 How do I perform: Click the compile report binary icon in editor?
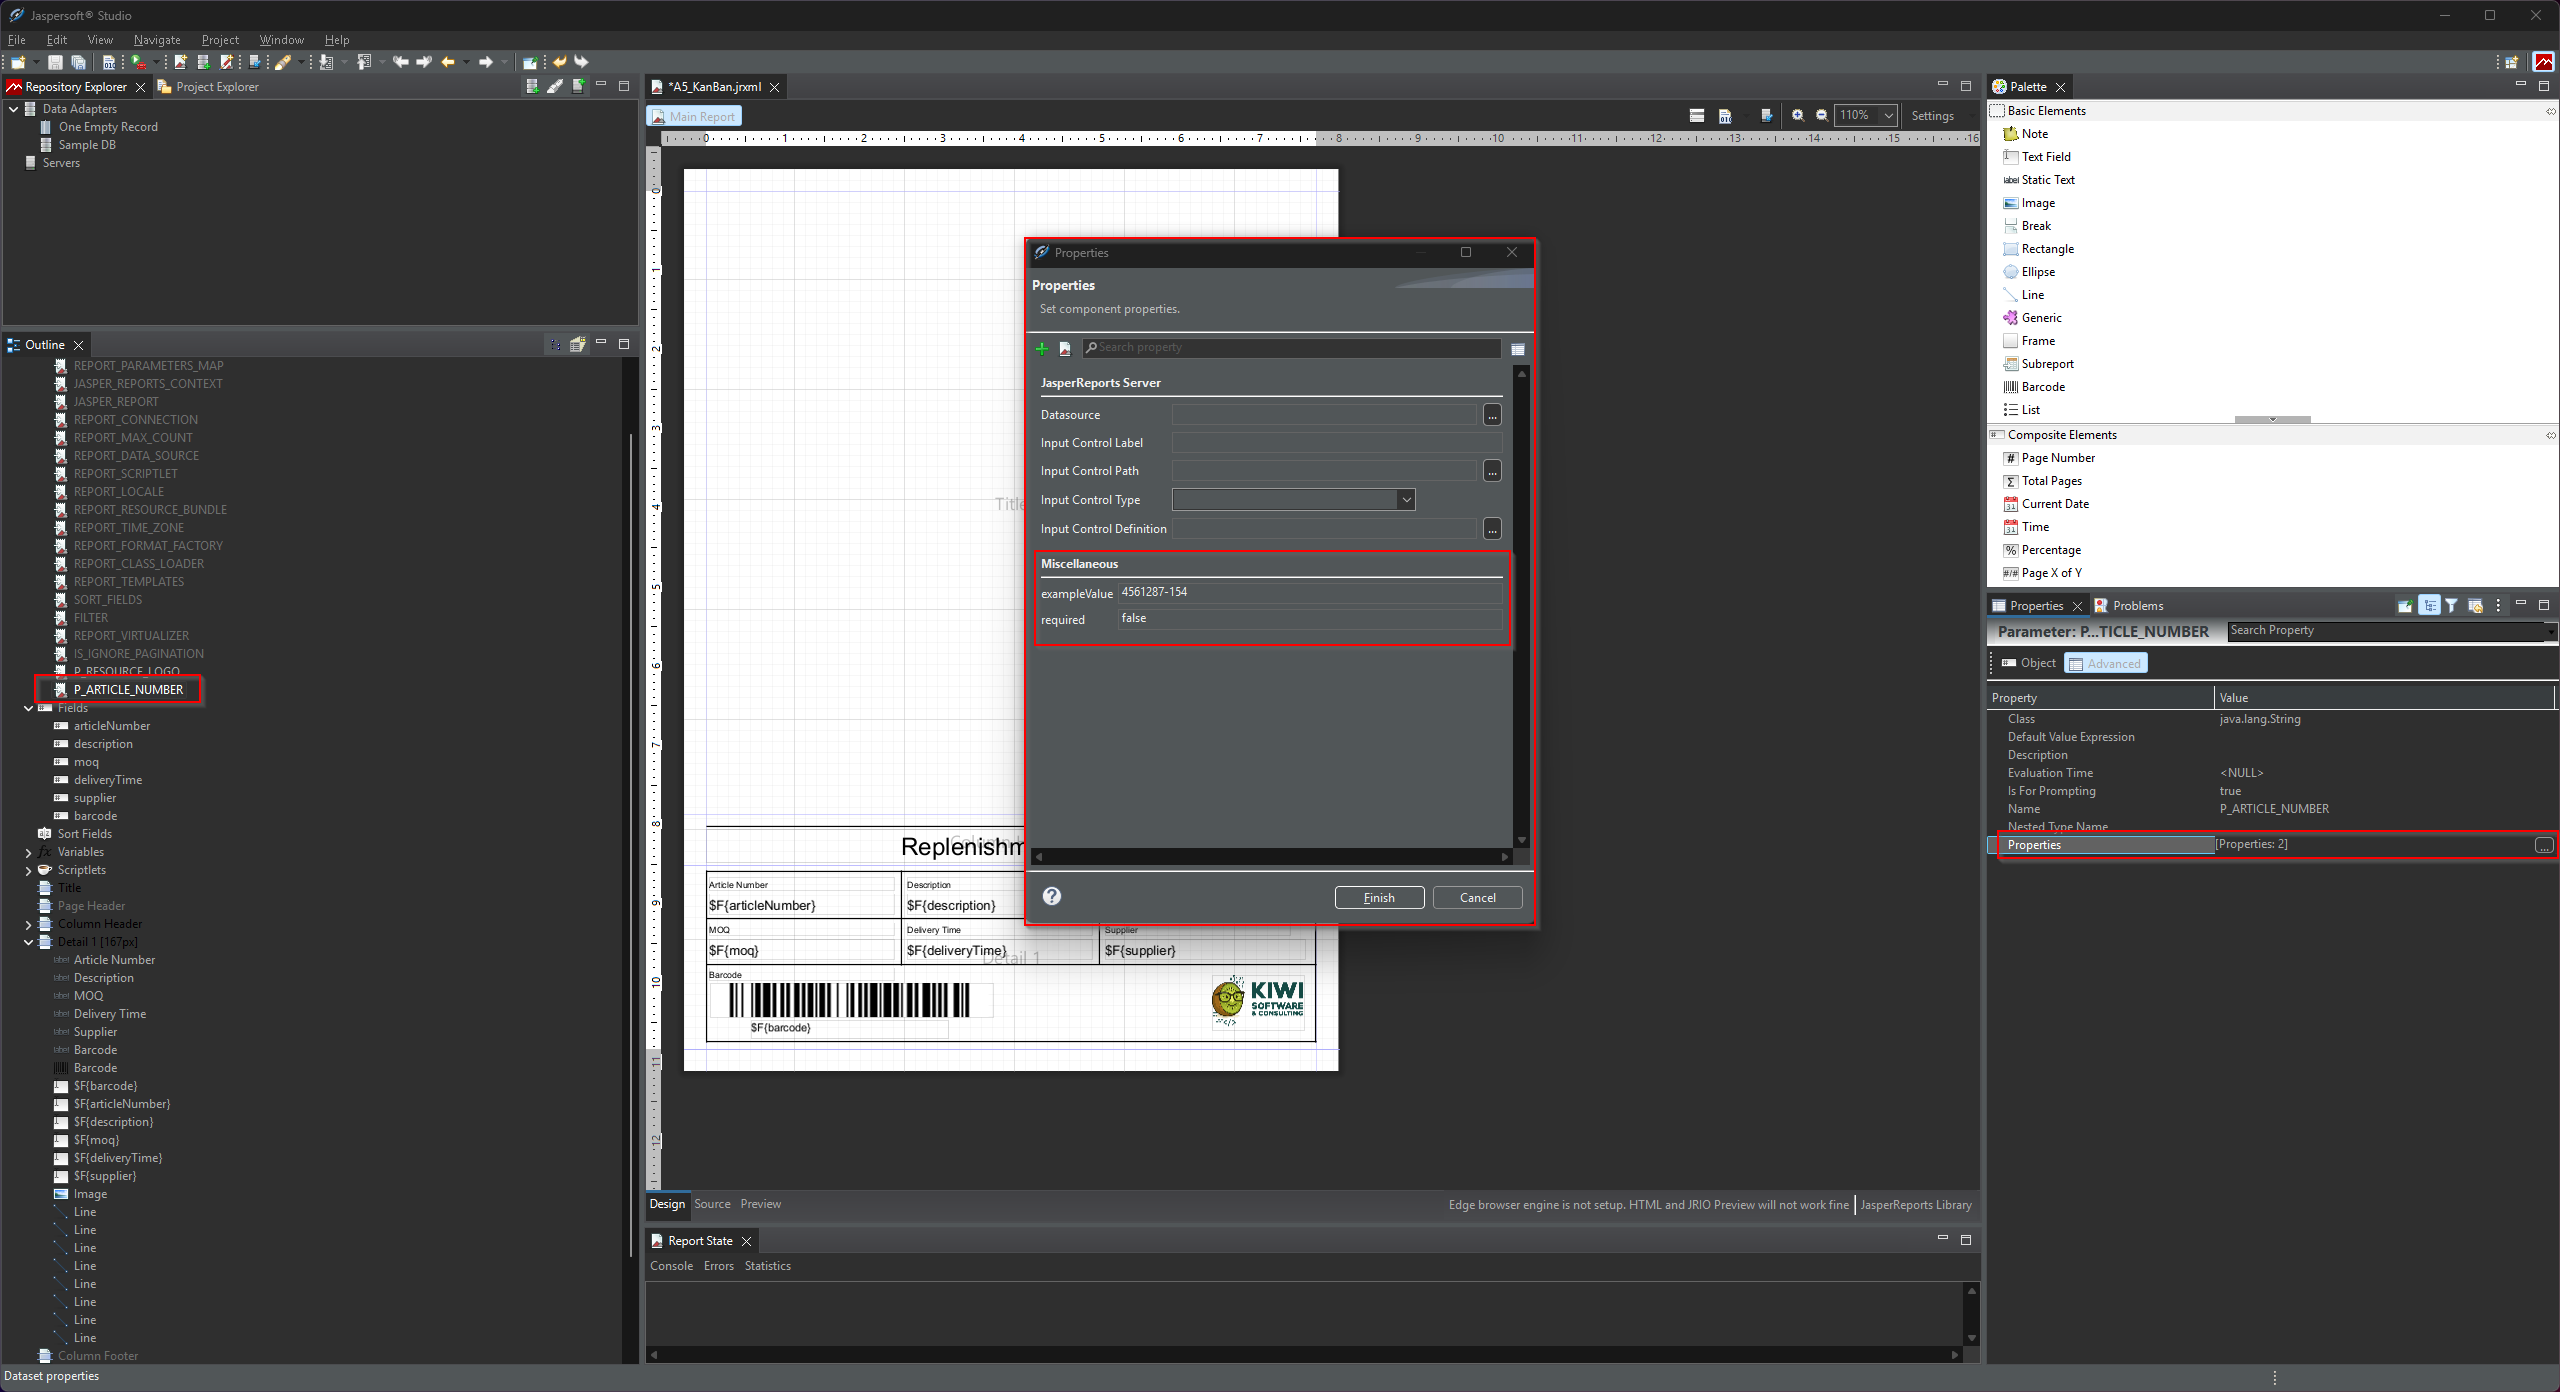(1725, 115)
